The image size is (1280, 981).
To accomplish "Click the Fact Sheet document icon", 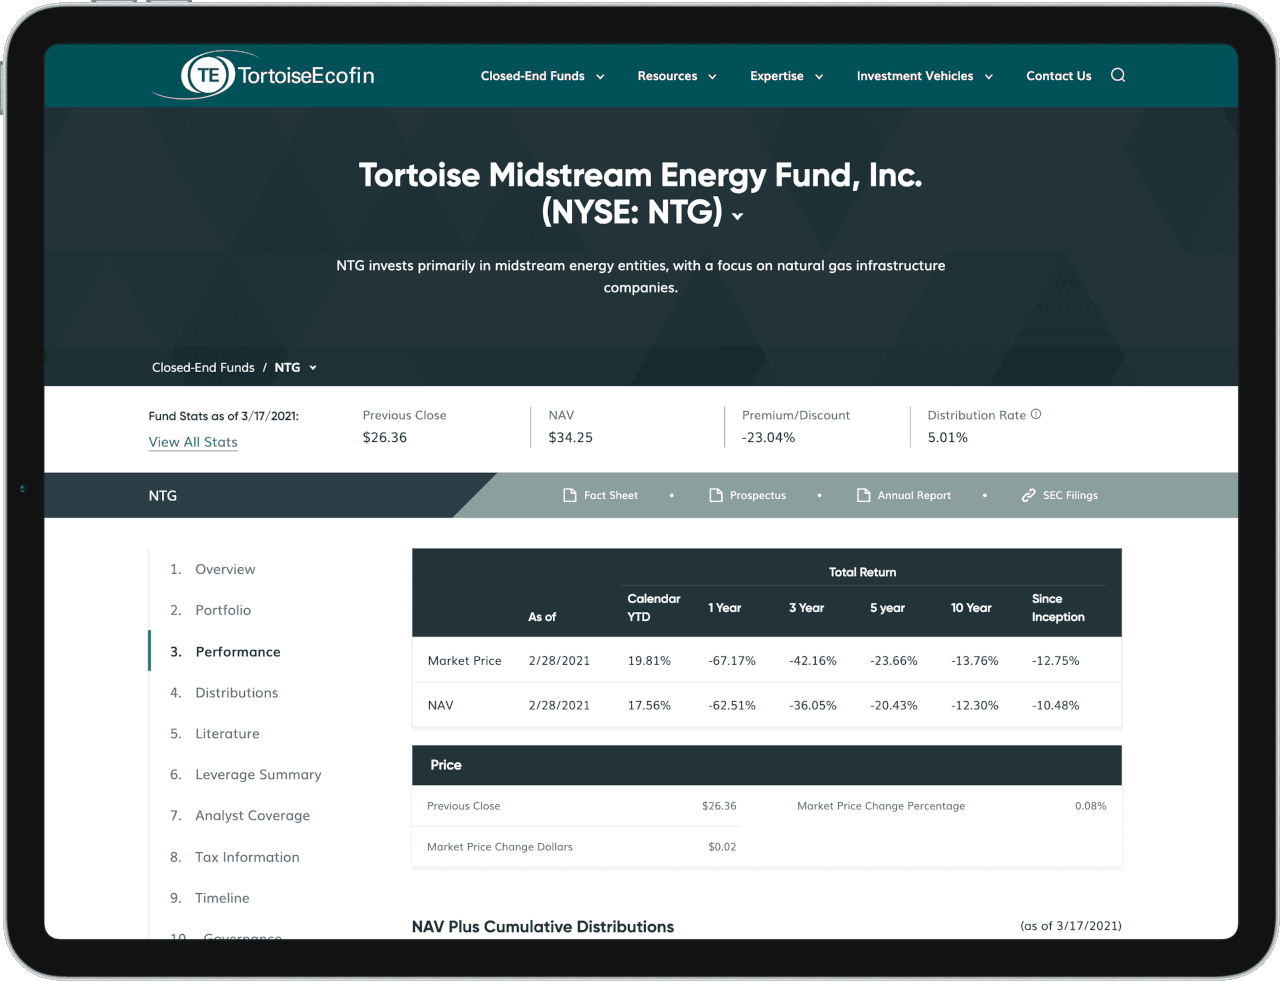I will click(570, 495).
